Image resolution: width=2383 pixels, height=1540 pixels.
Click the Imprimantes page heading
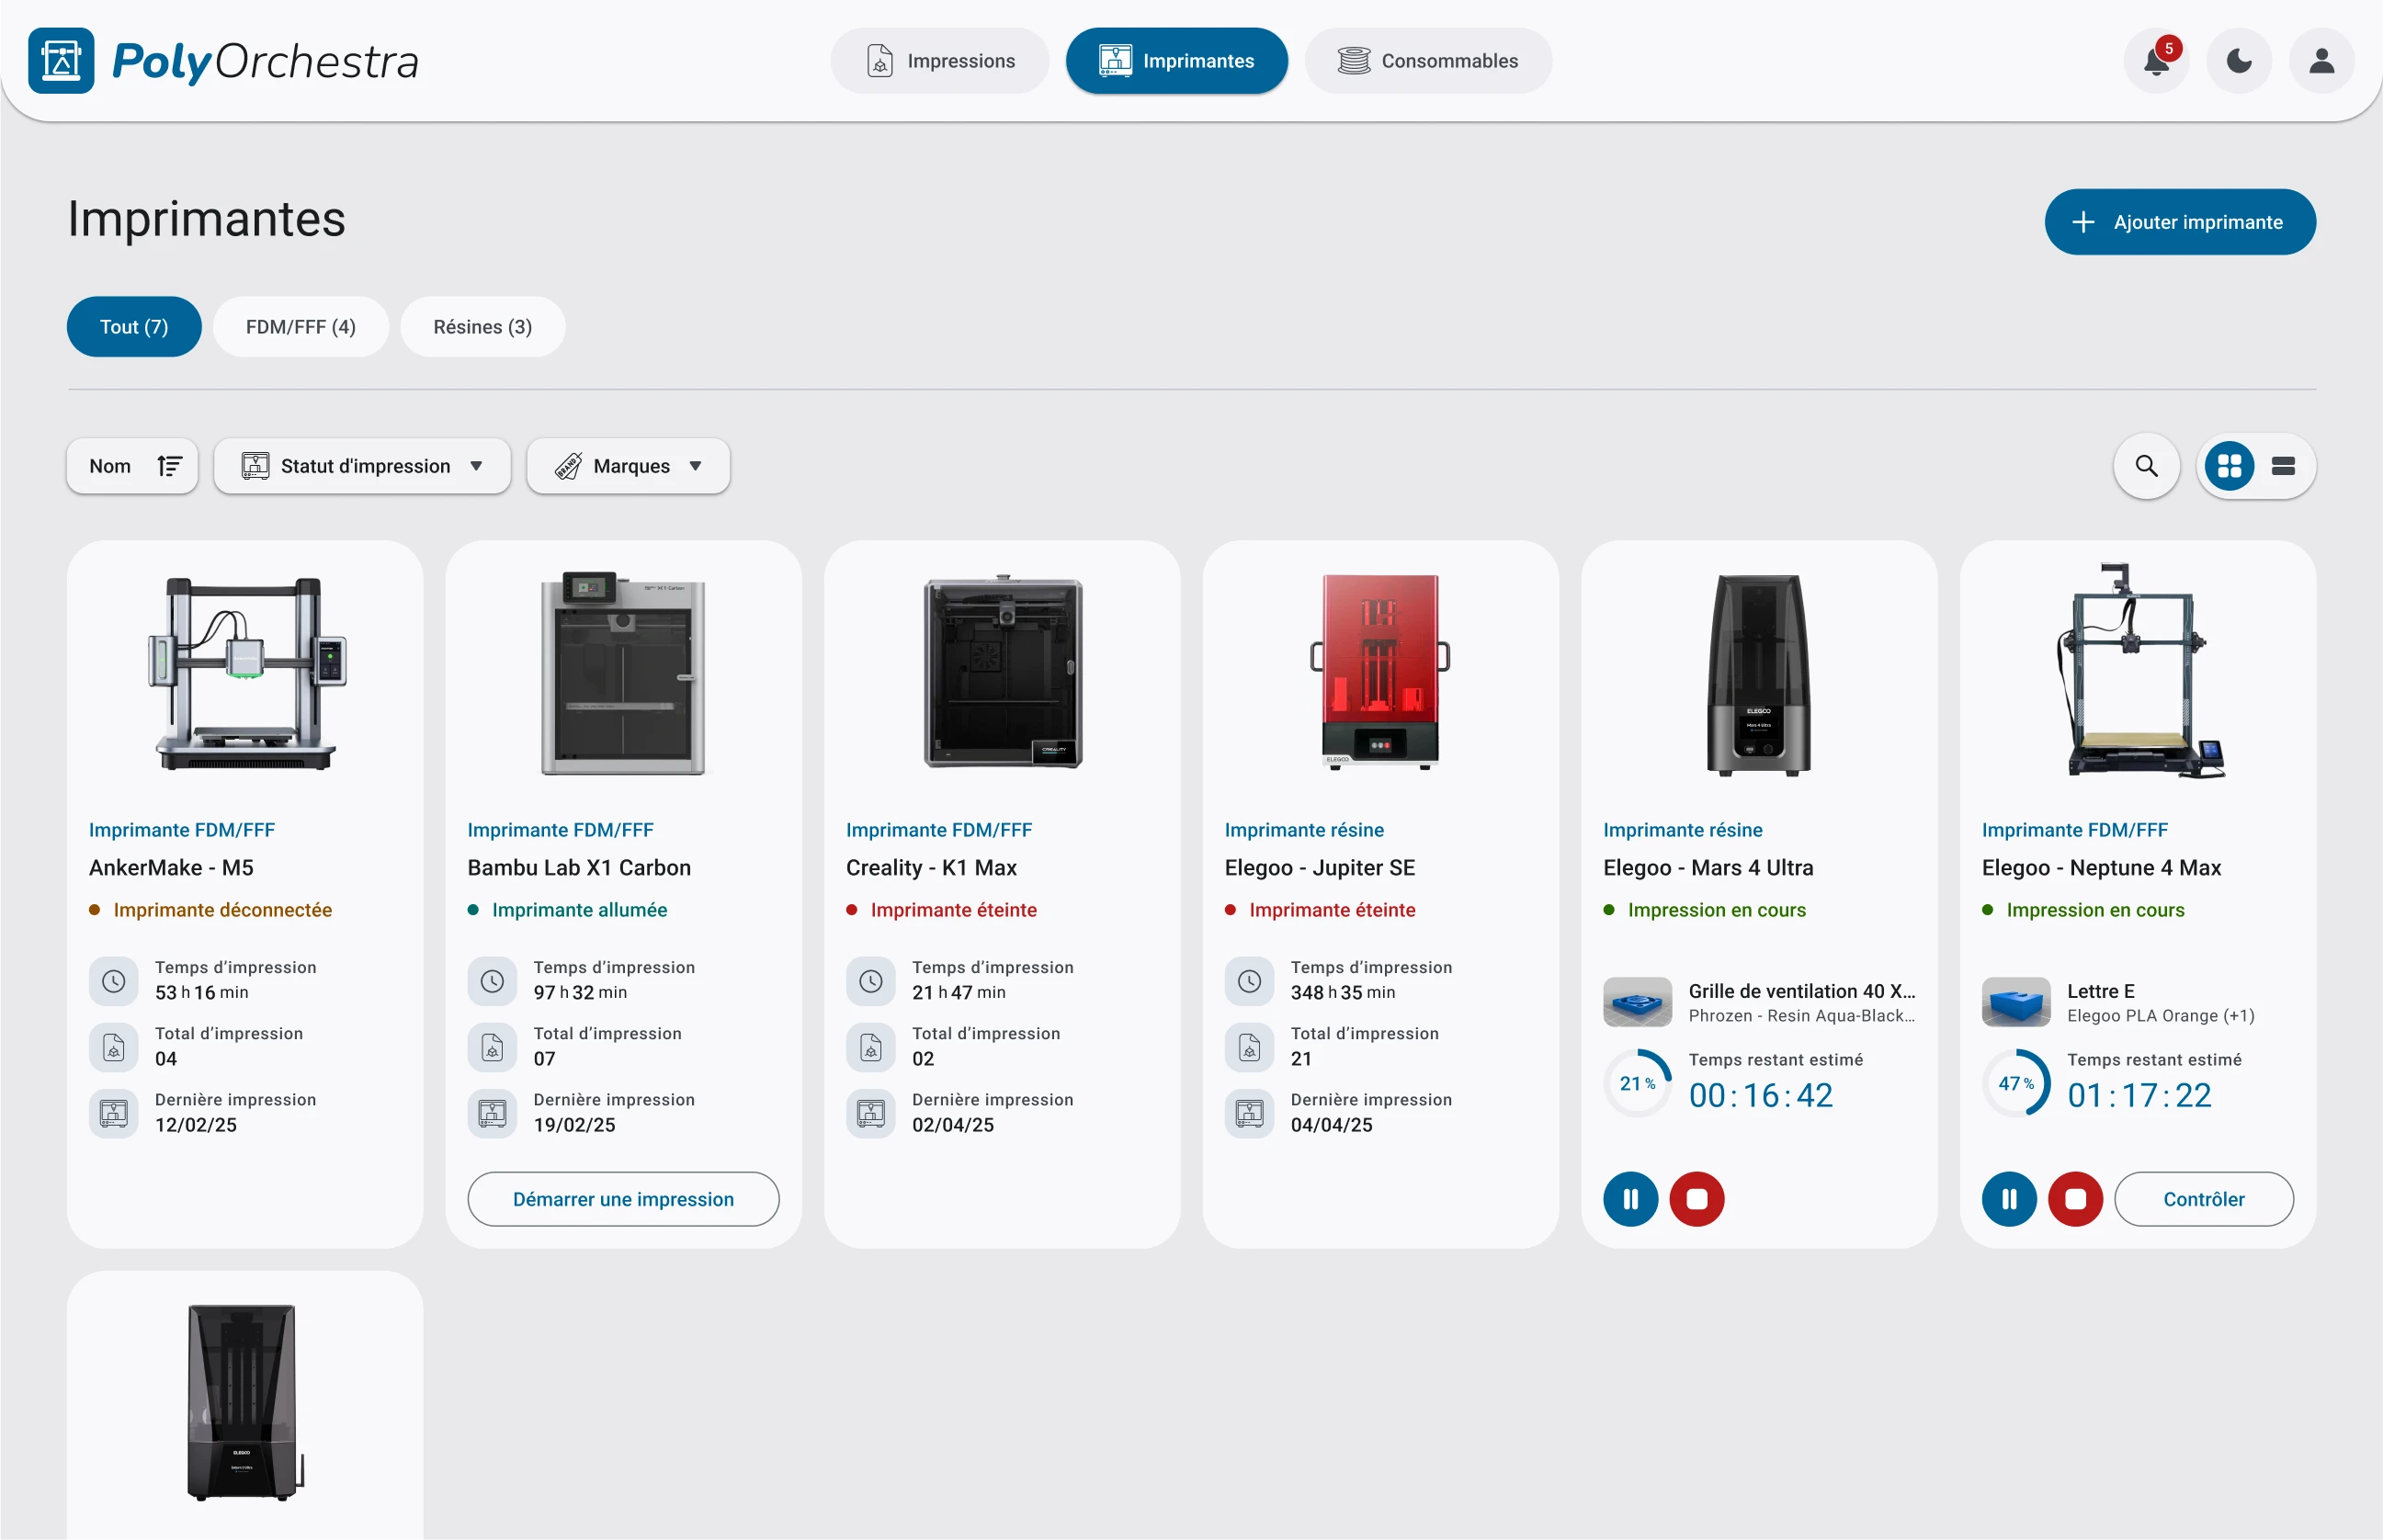tap(206, 219)
